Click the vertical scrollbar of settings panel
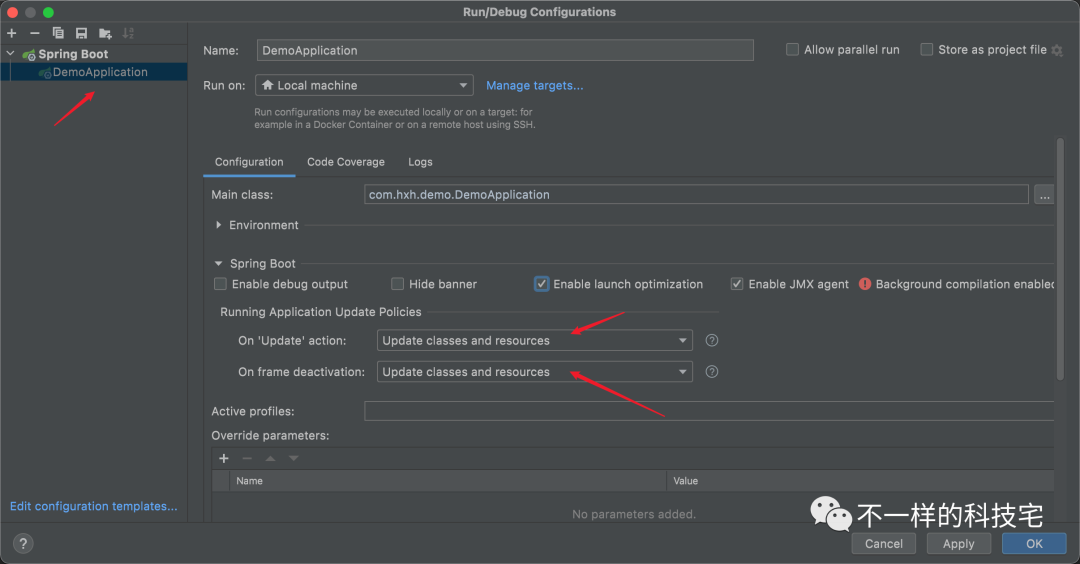This screenshot has width=1080, height=564. (x=1060, y=258)
